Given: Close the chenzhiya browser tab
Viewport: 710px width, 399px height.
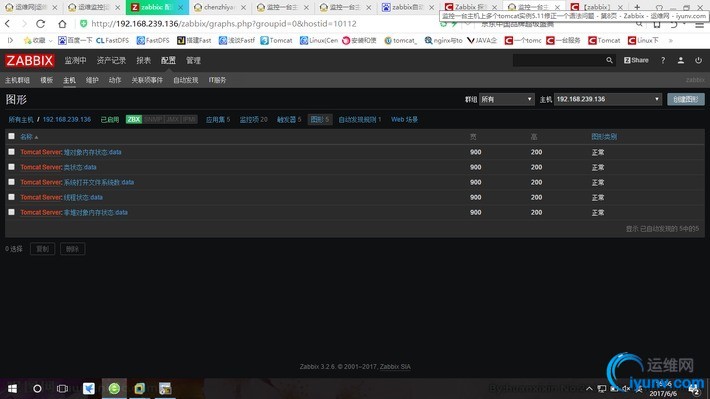Looking at the screenshot, I should [243, 7].
